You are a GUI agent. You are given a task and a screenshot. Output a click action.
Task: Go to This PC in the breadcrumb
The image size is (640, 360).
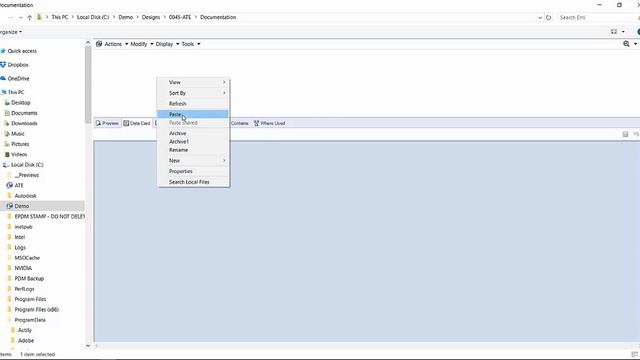[x=60, y=18]
